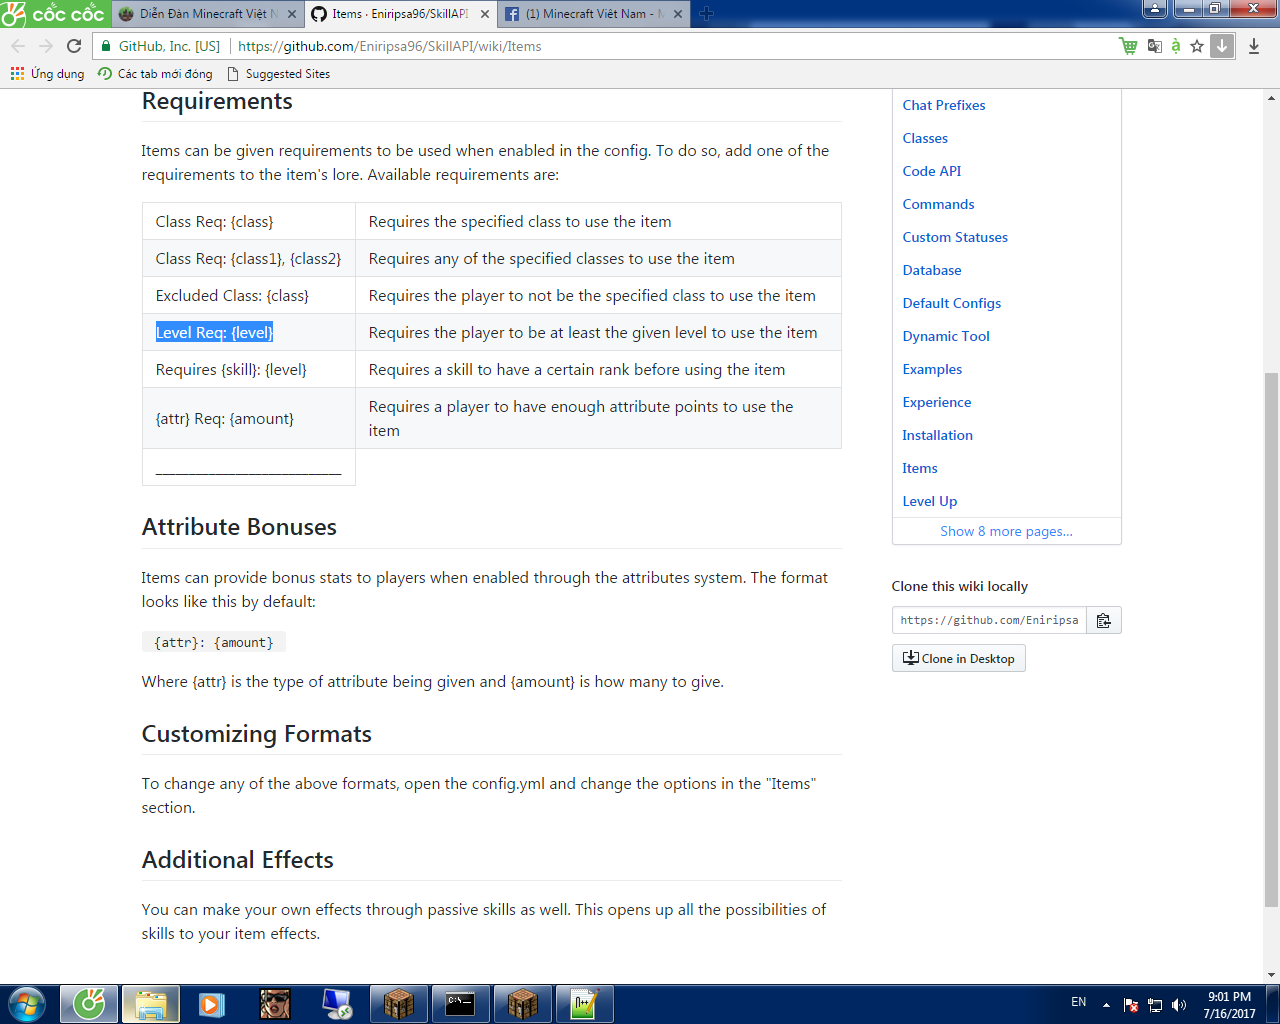Reload the current GitHub page

click(74, 46)
